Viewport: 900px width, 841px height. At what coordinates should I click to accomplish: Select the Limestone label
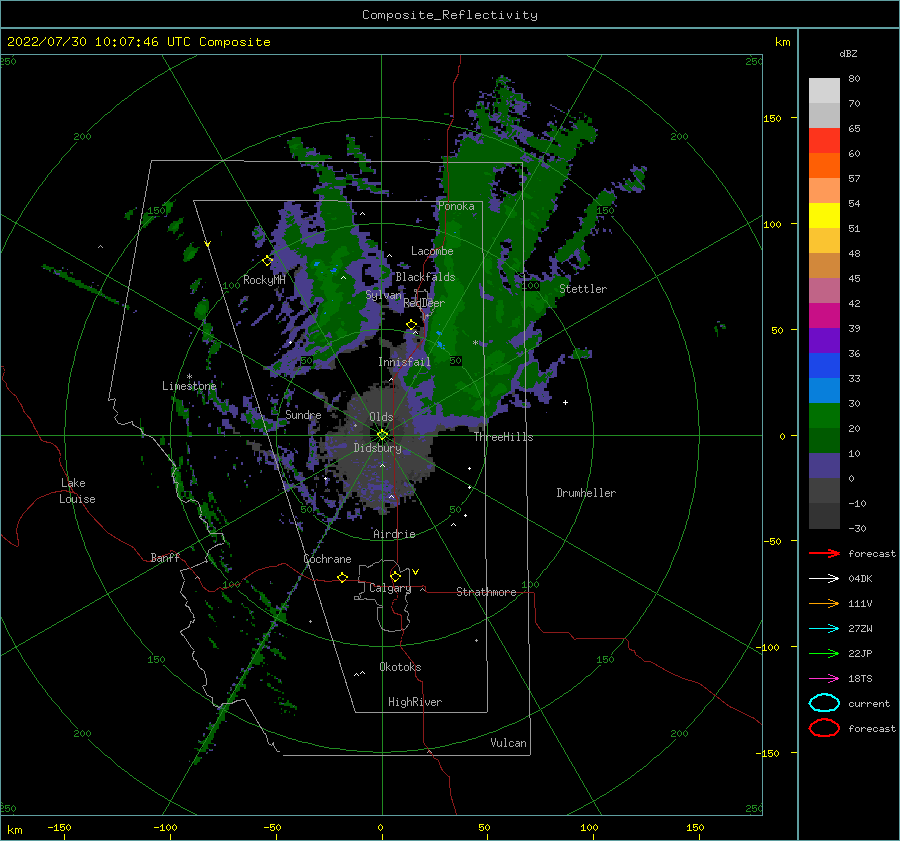[x=189, y=386]
